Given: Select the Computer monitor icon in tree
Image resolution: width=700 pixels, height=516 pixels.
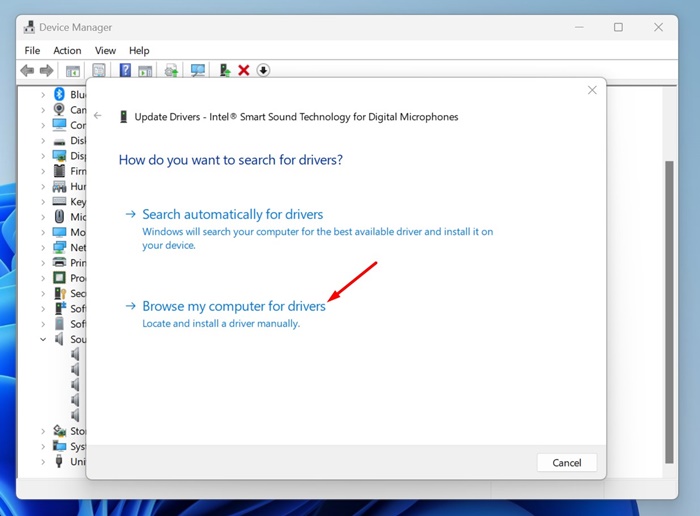Looking at the screenshot, I should pos(59,125).
